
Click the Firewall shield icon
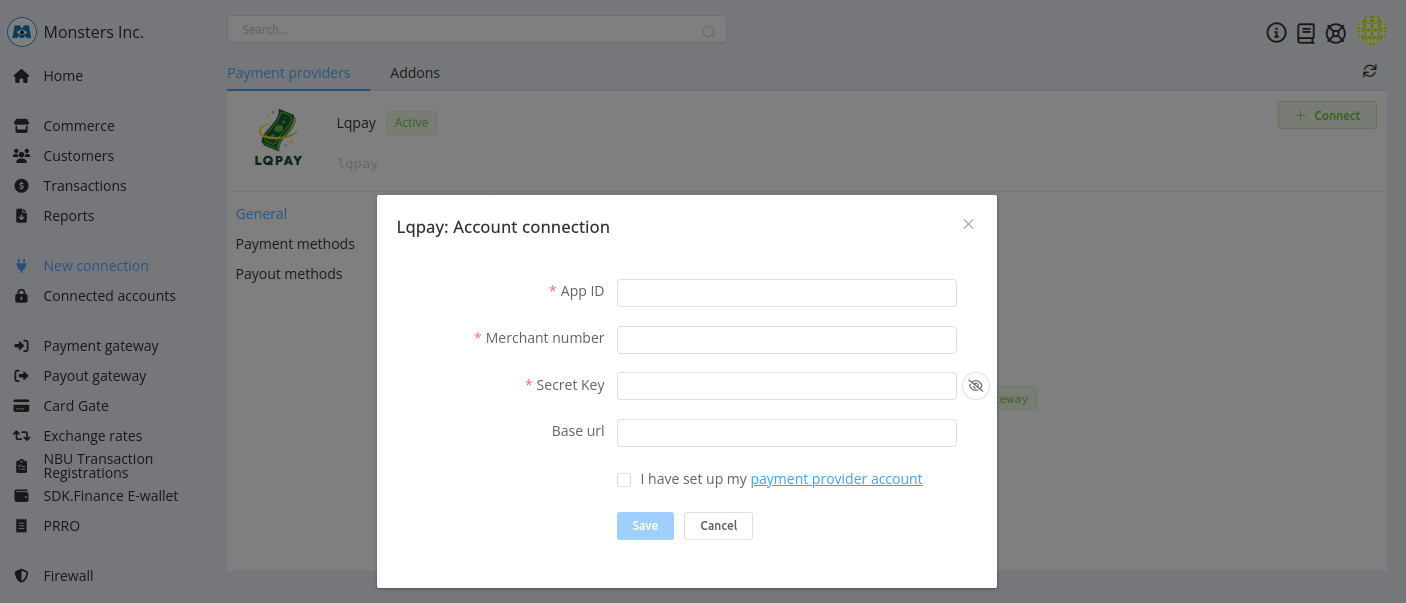pyautogui.click(x=21, y=576)
